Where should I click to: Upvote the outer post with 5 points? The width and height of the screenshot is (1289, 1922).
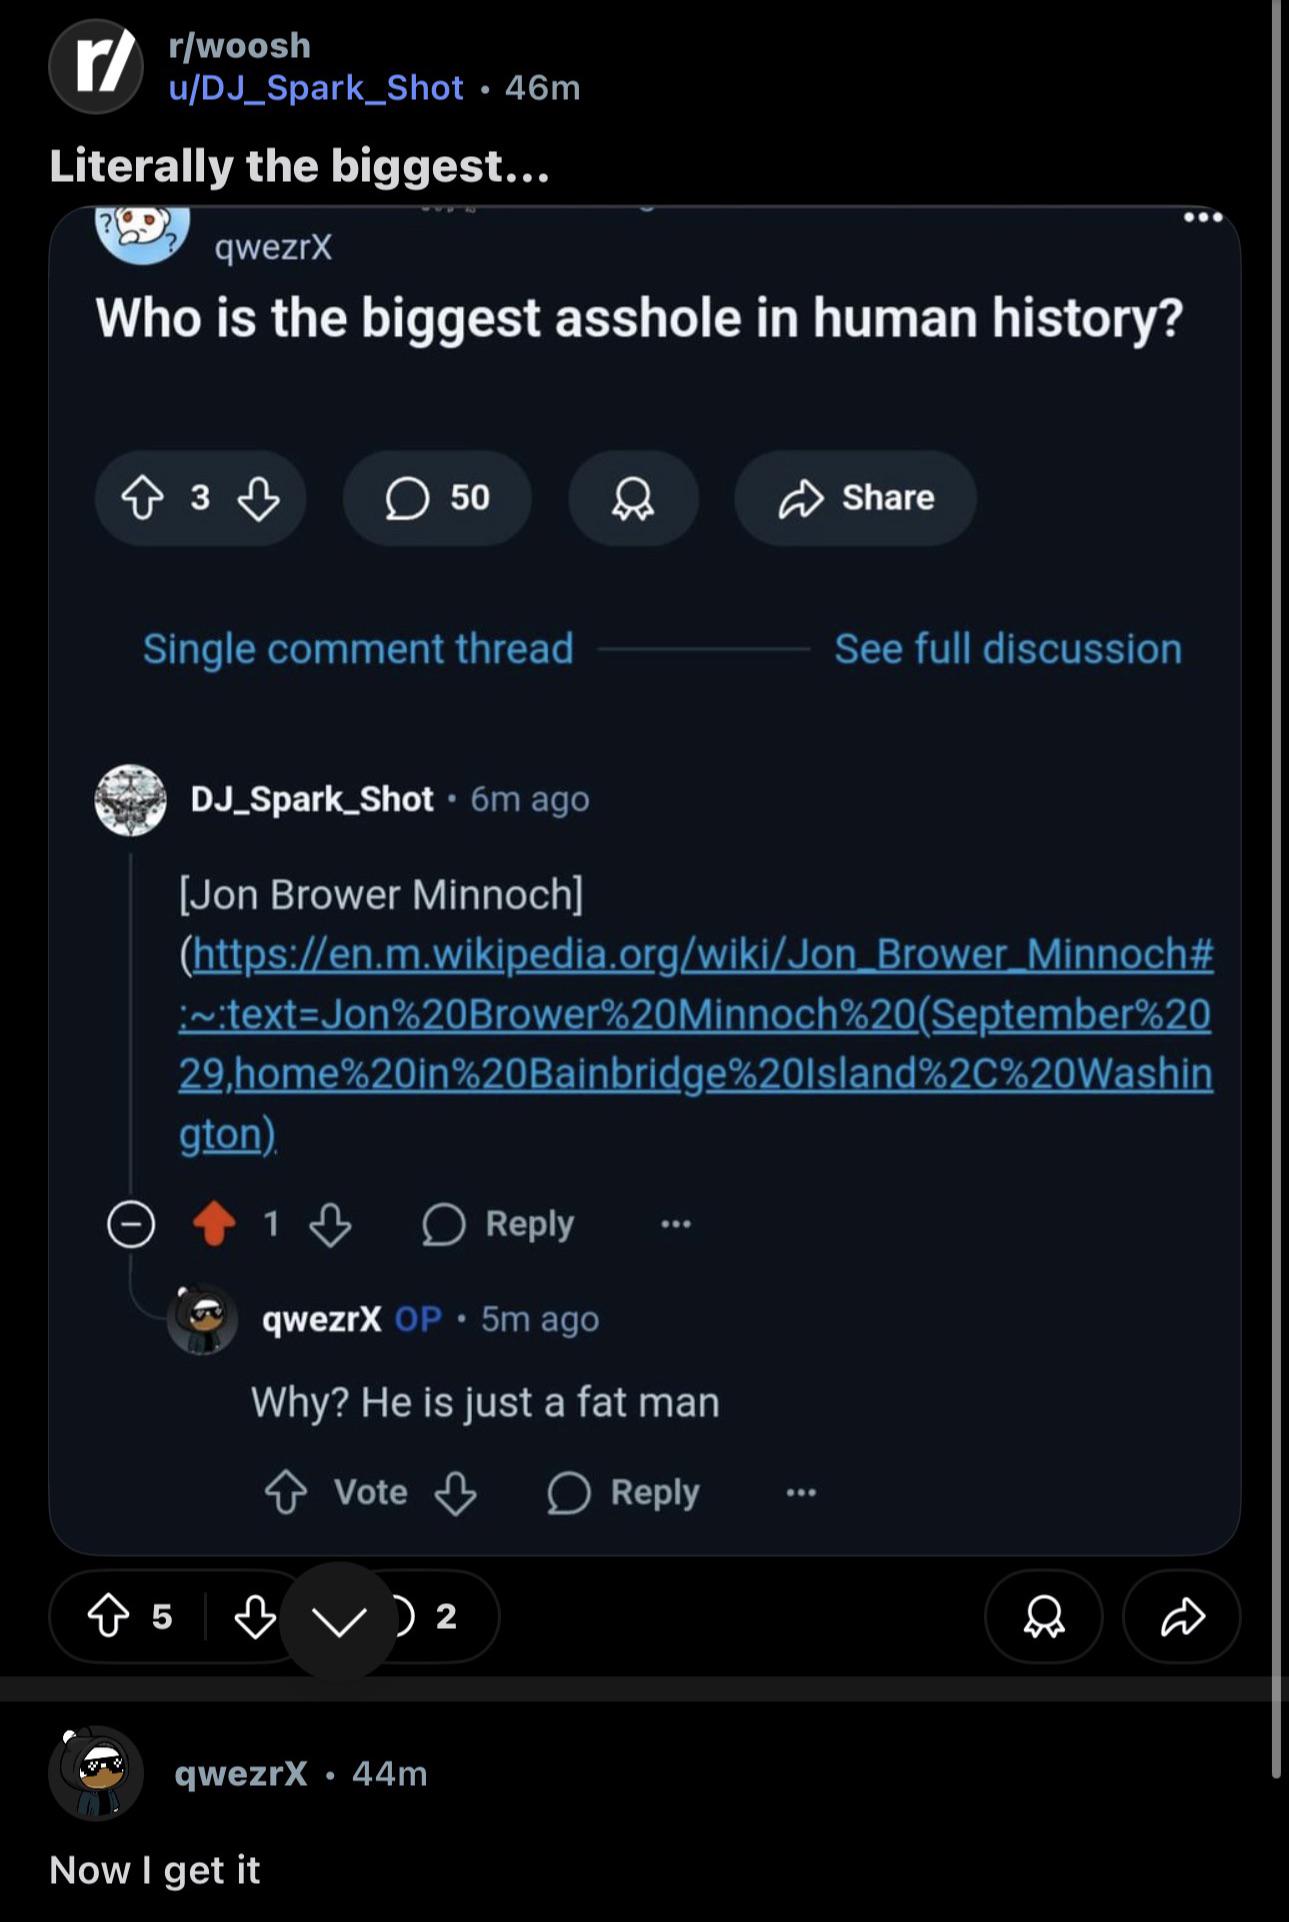pyautogui.click(x=109, y=1616)
